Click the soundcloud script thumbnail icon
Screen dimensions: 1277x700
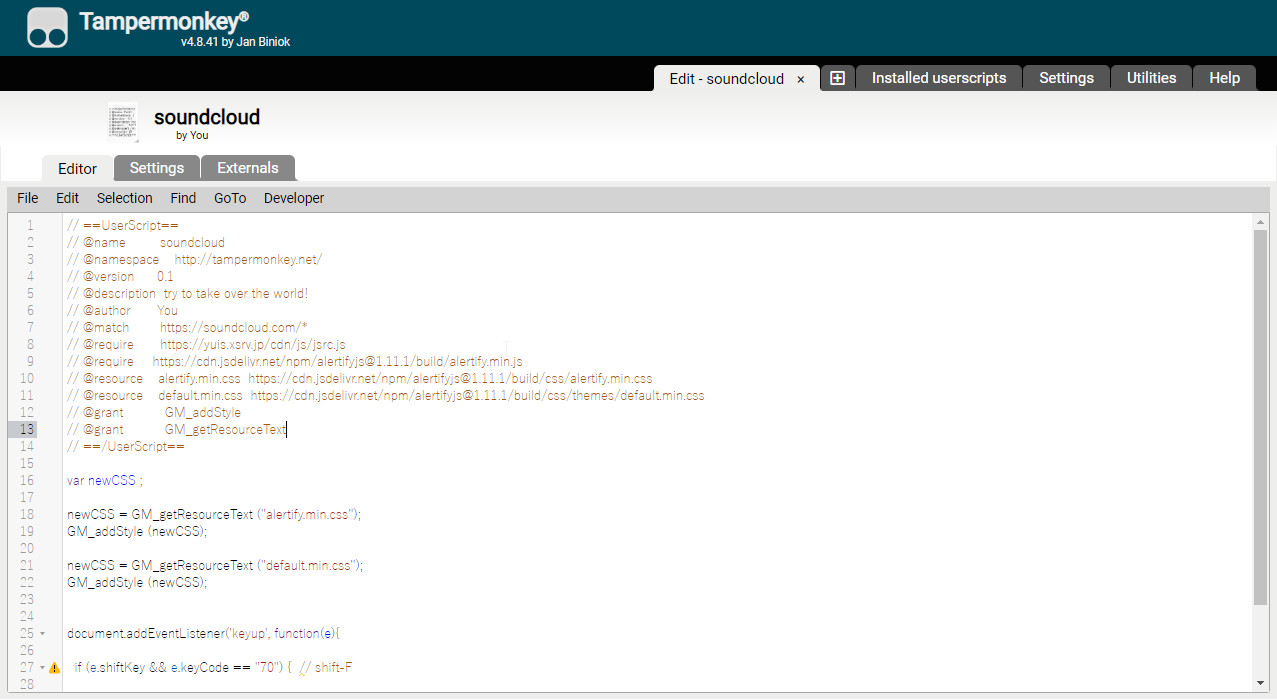point(123,122)
